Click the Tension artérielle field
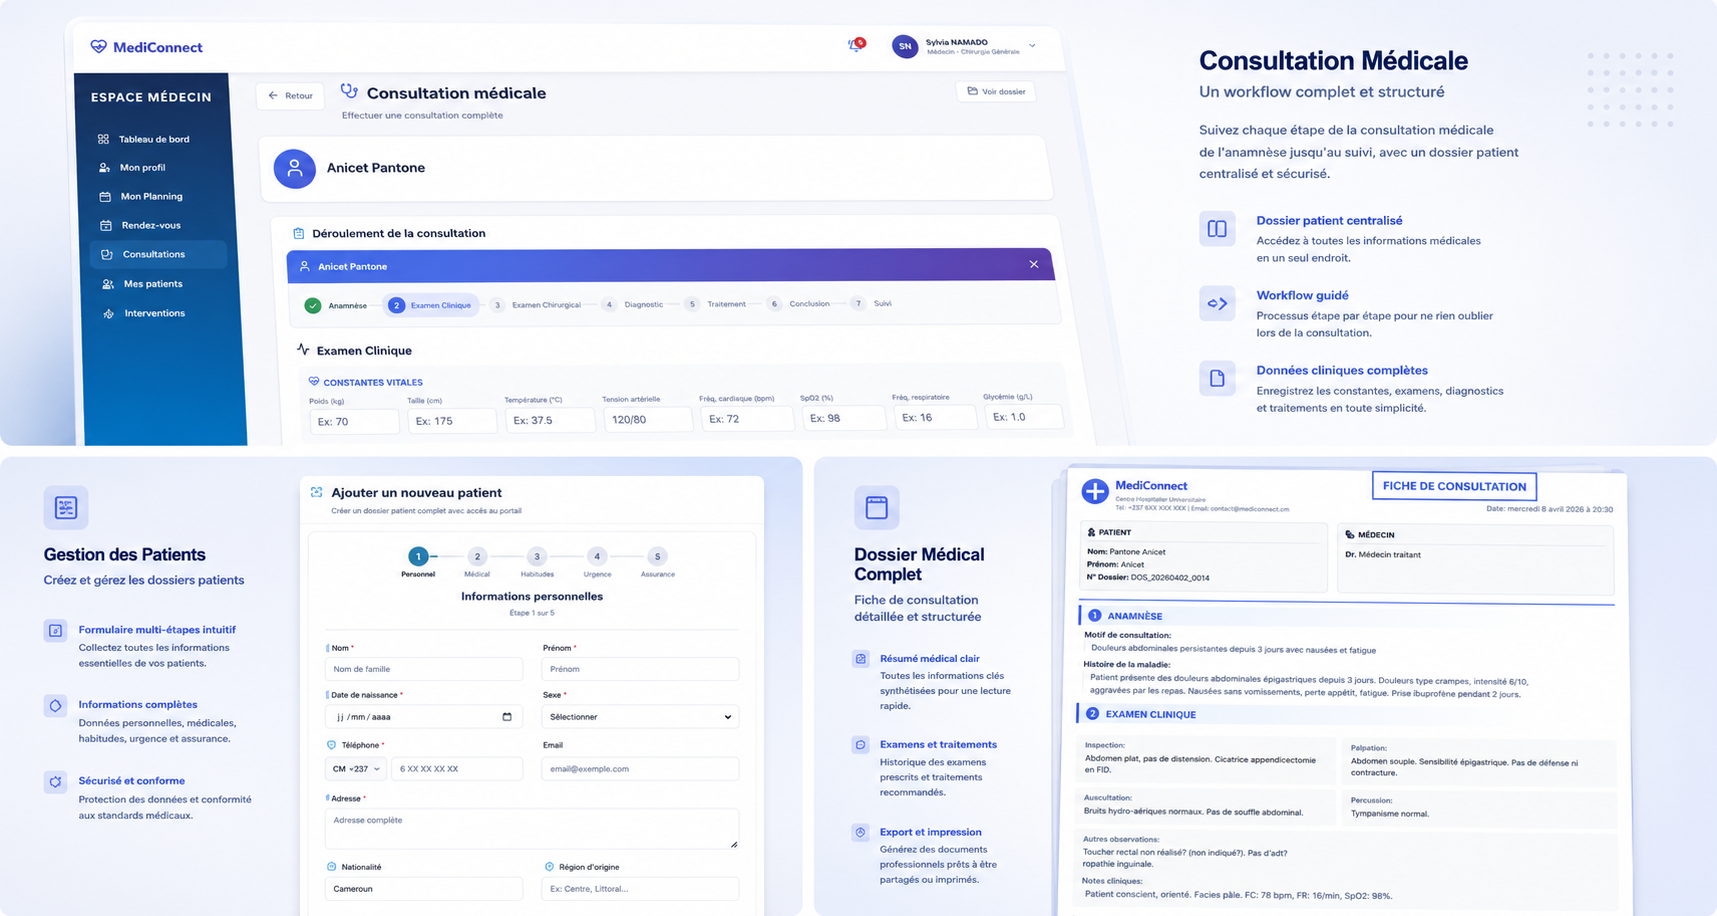This screenshot has width=1717, height=916. click(648, 419)
